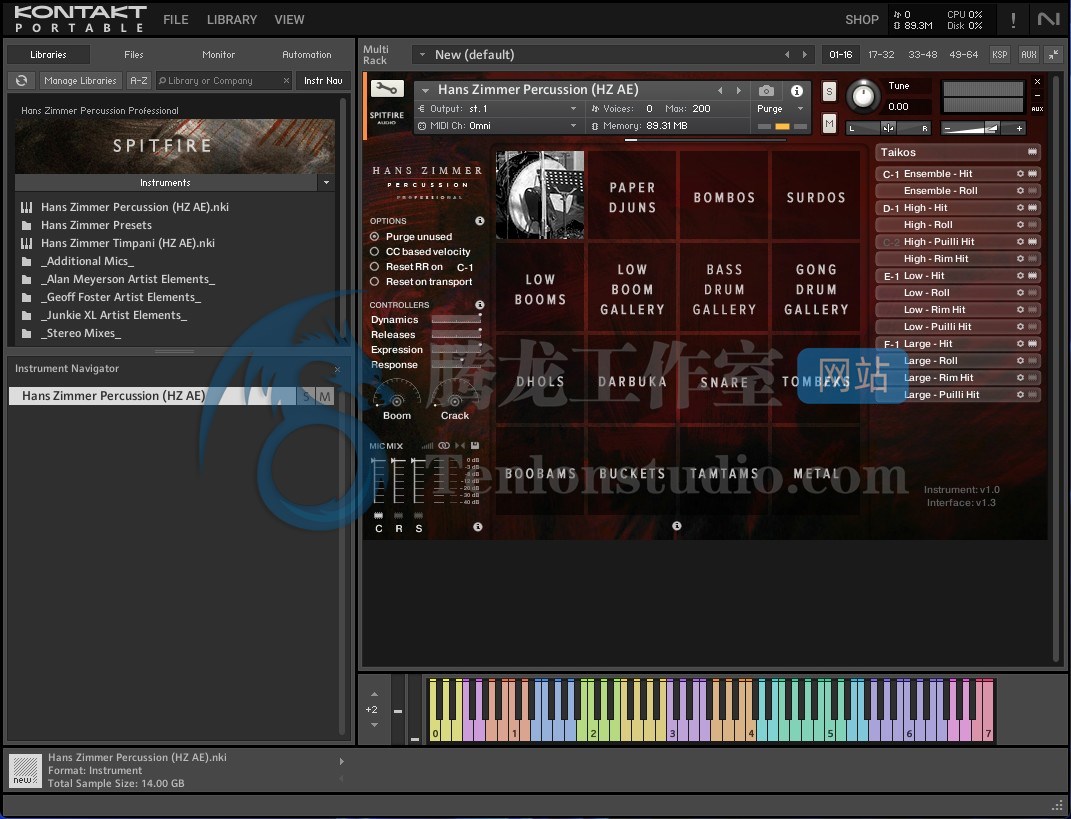
Task: Open the Options info icon
Action: [479, 221]
